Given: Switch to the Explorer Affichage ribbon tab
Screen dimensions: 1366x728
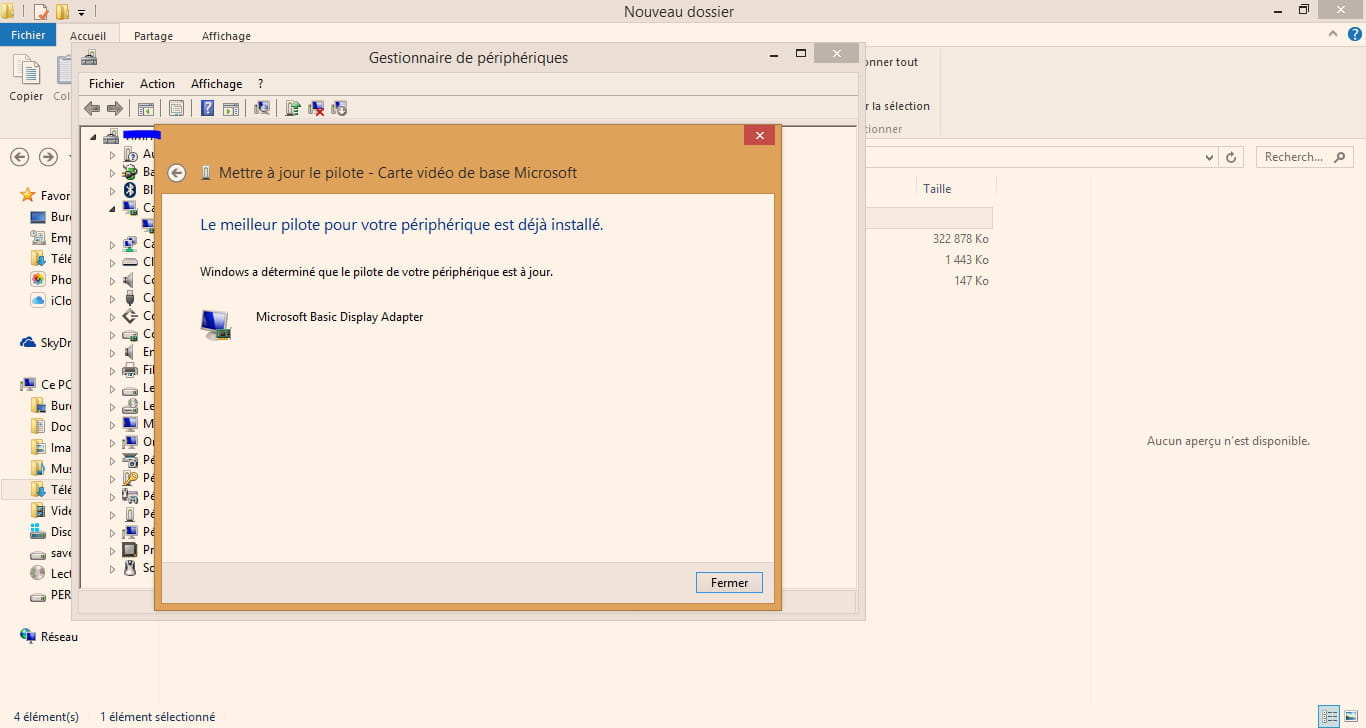Looking at the screenshot, I should click(x=226, y=36).
